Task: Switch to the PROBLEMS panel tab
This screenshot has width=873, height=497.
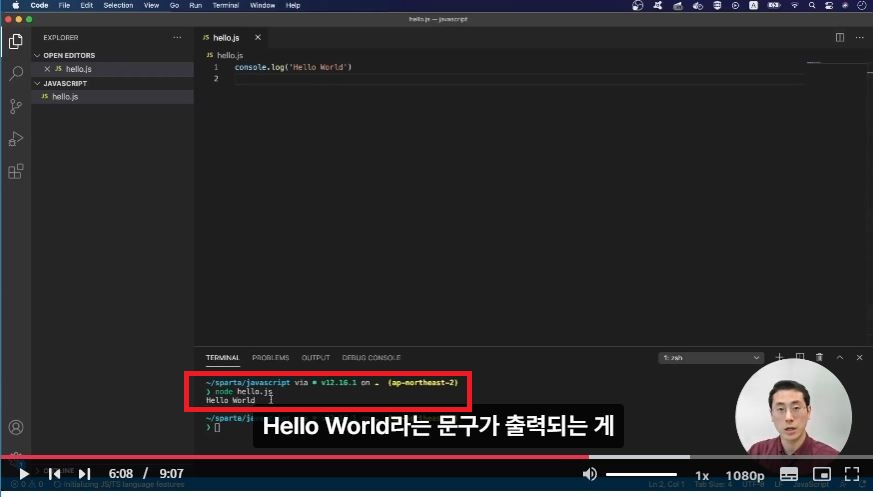Action: point(271,357)
